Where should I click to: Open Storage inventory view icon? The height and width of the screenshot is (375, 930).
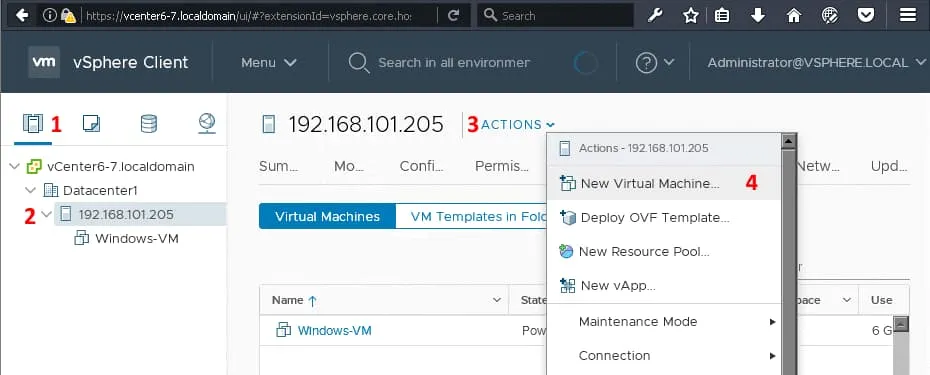[149, 123]
